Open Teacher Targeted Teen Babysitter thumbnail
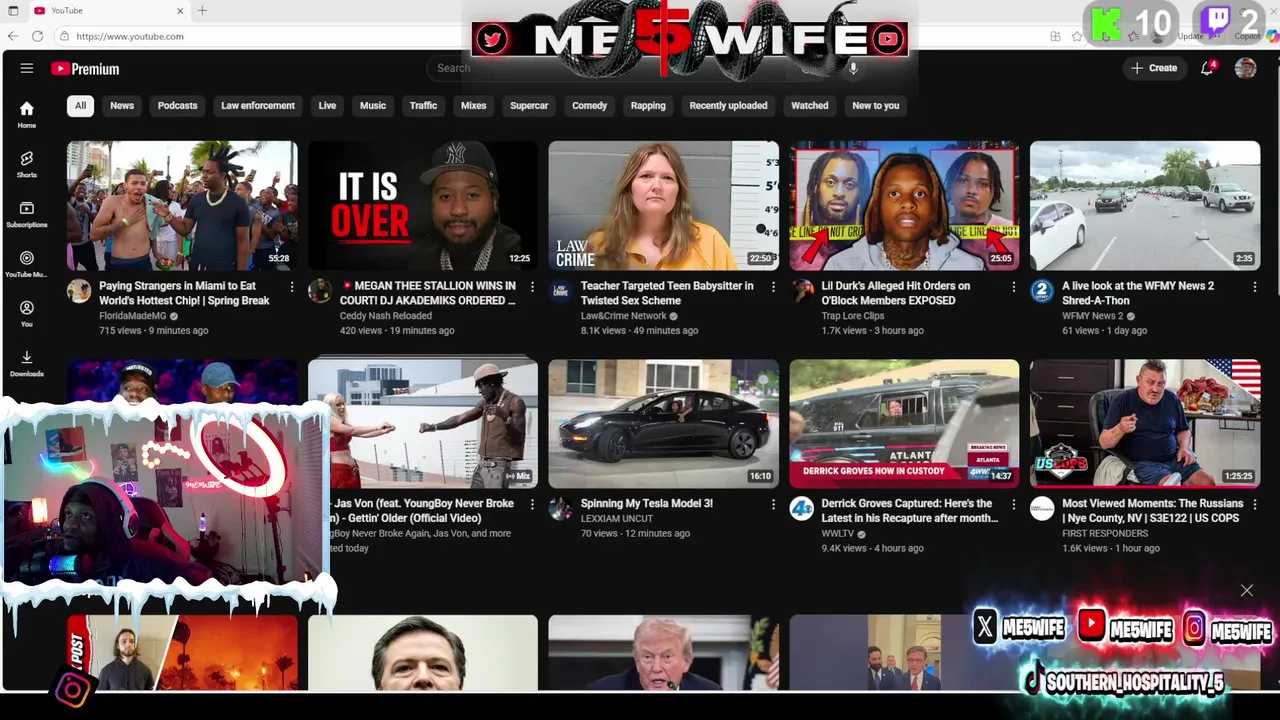The height and width of the screenshot is (720, 1280). point(663,205)
